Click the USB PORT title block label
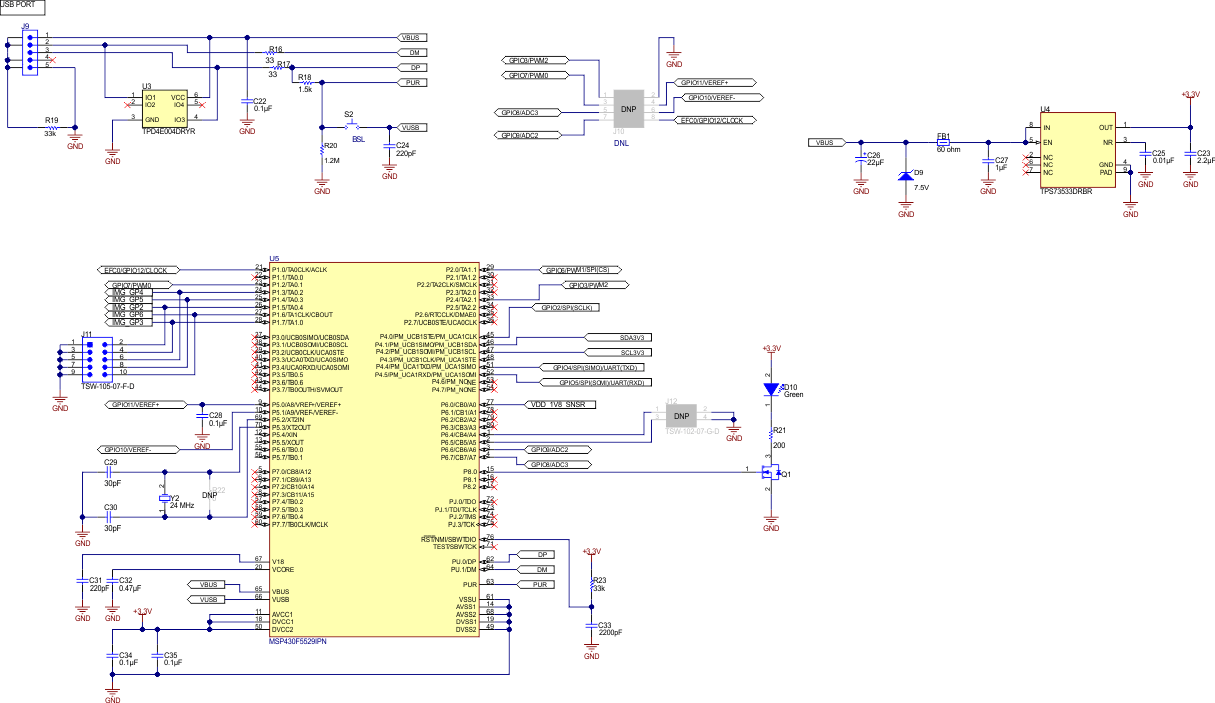Screen dimensions: 1215x703 pyautogui.click(x=21, y=6)
